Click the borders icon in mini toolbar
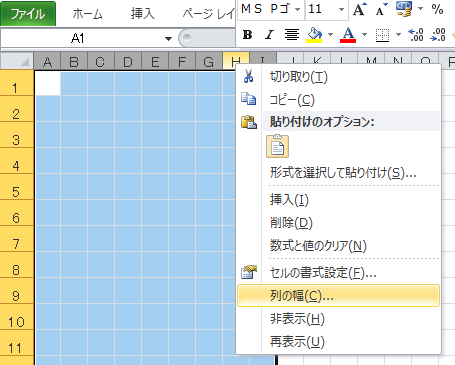This screenshot has width=455, height=365. [x=382, y=35]
